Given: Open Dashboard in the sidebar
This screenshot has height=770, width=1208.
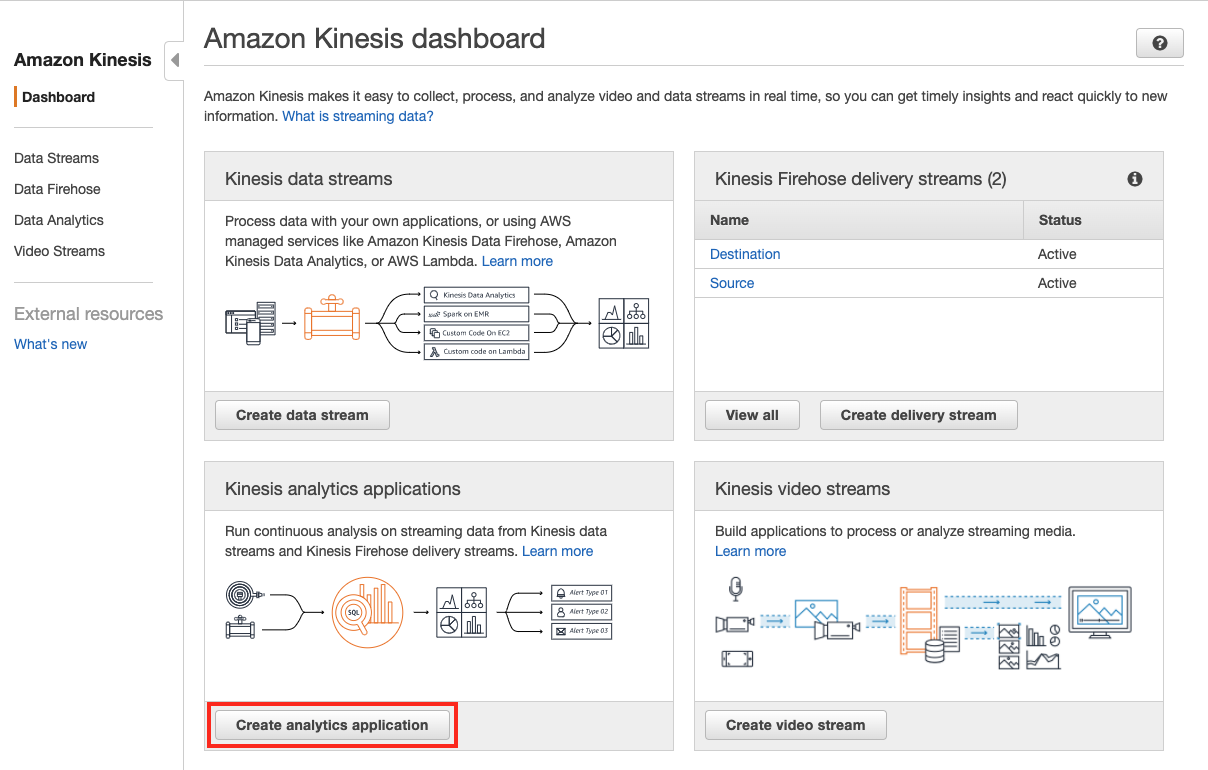Looking at the screenshot, I should [58, 97].
